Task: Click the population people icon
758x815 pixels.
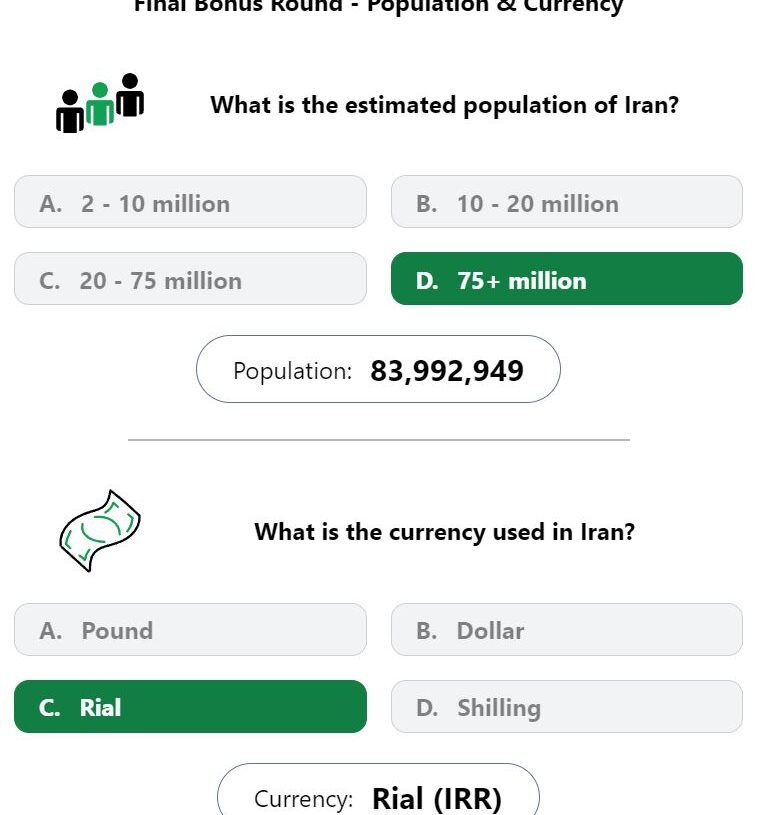Action: pyautogui.click(x=100, y=103)
